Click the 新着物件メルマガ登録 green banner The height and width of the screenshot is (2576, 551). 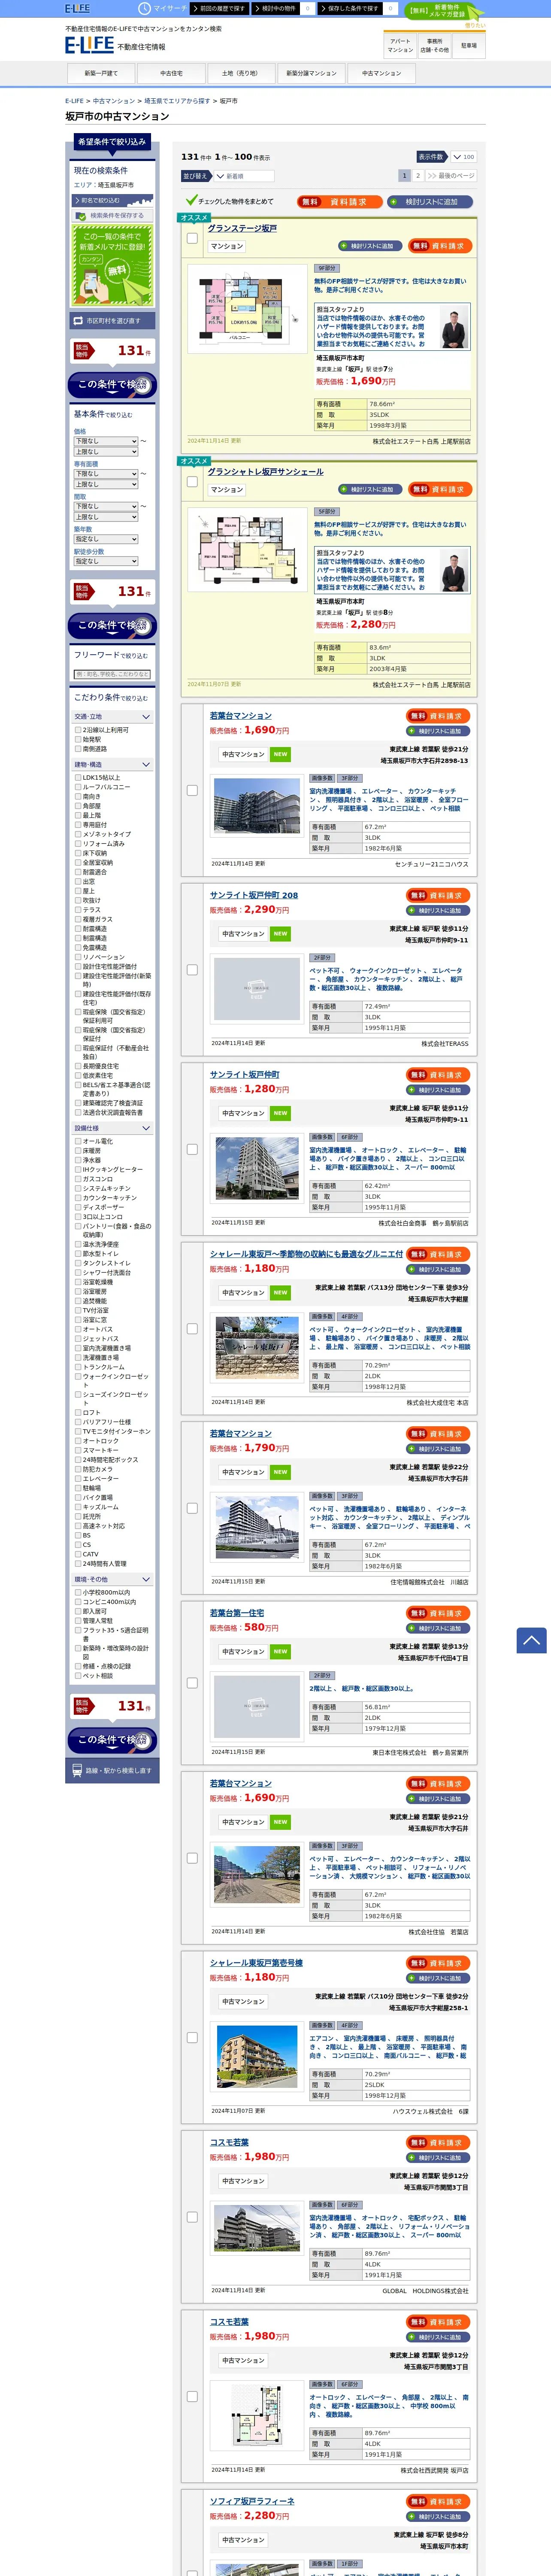point(444,11)
